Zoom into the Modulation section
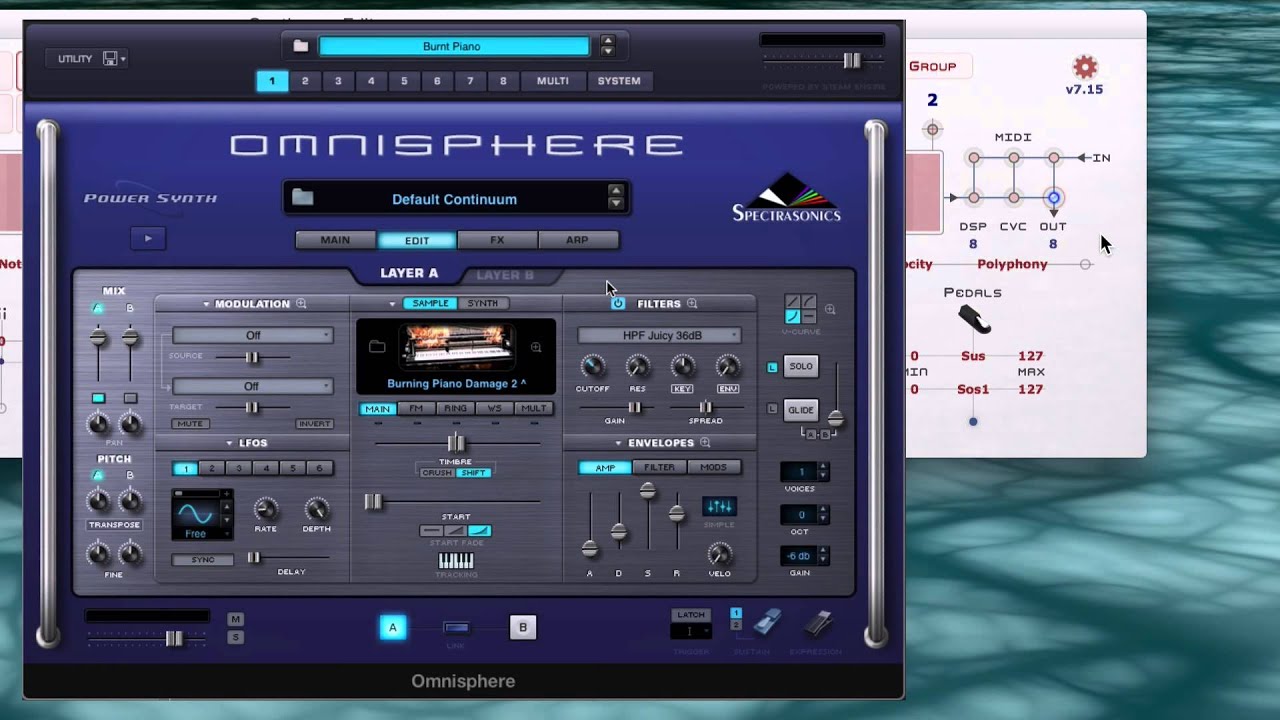 coord(301,304)
